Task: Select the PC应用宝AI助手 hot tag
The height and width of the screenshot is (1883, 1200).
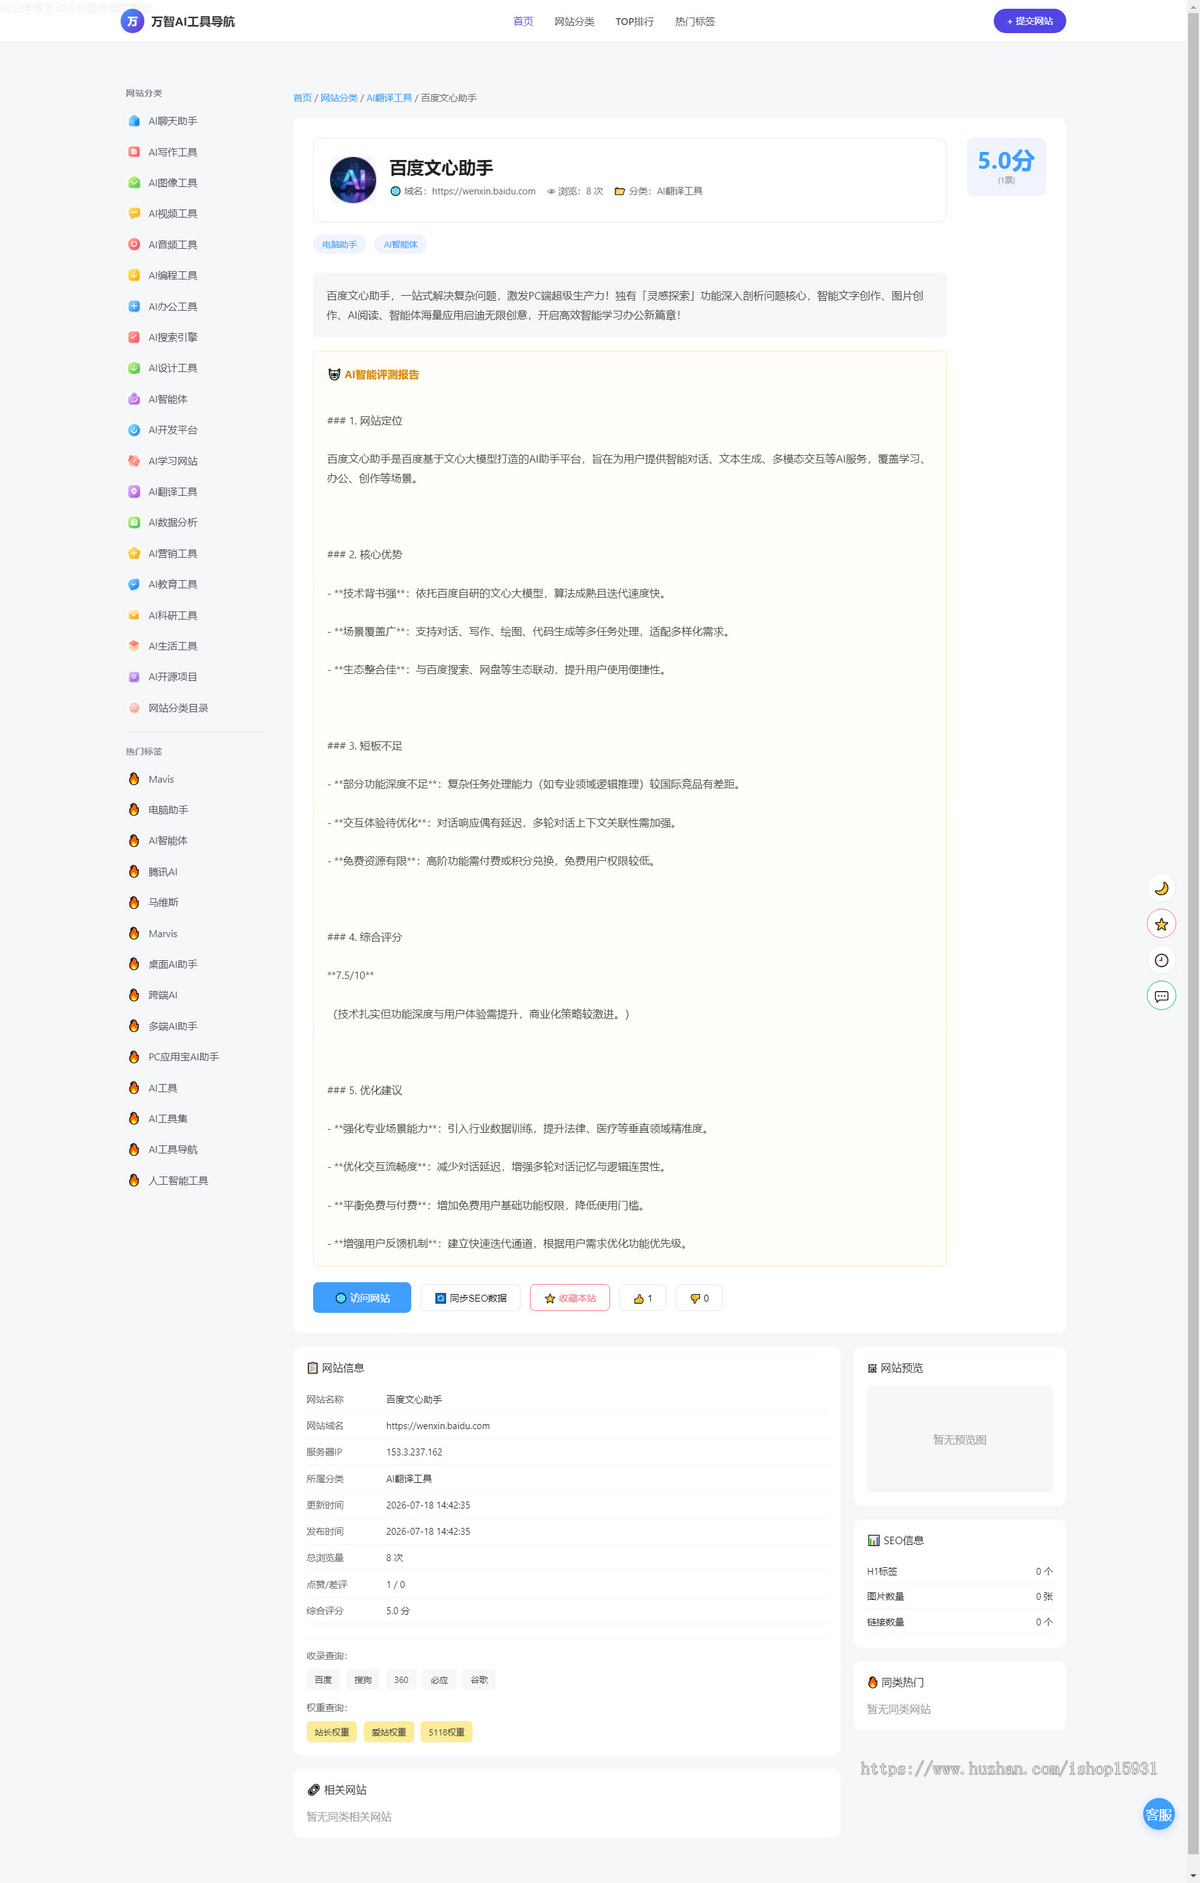Action: point(184,1057)
